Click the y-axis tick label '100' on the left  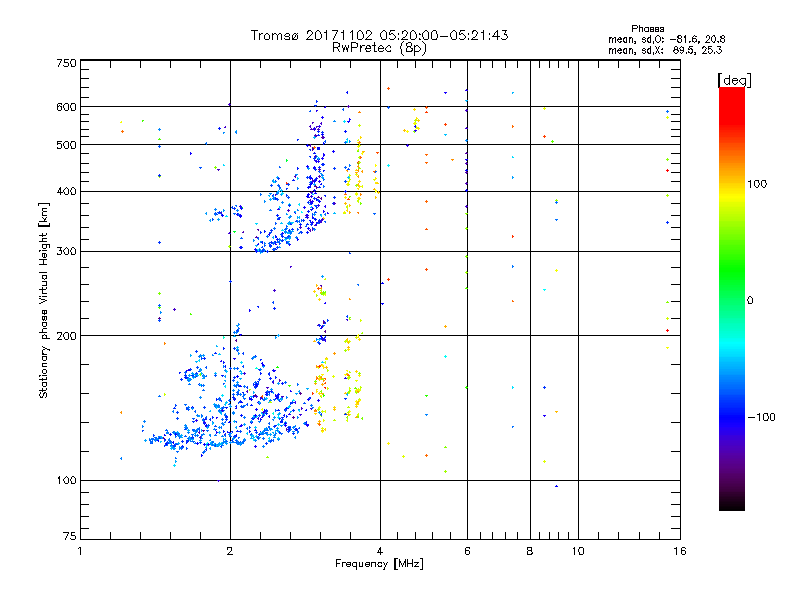click(66, 480)
